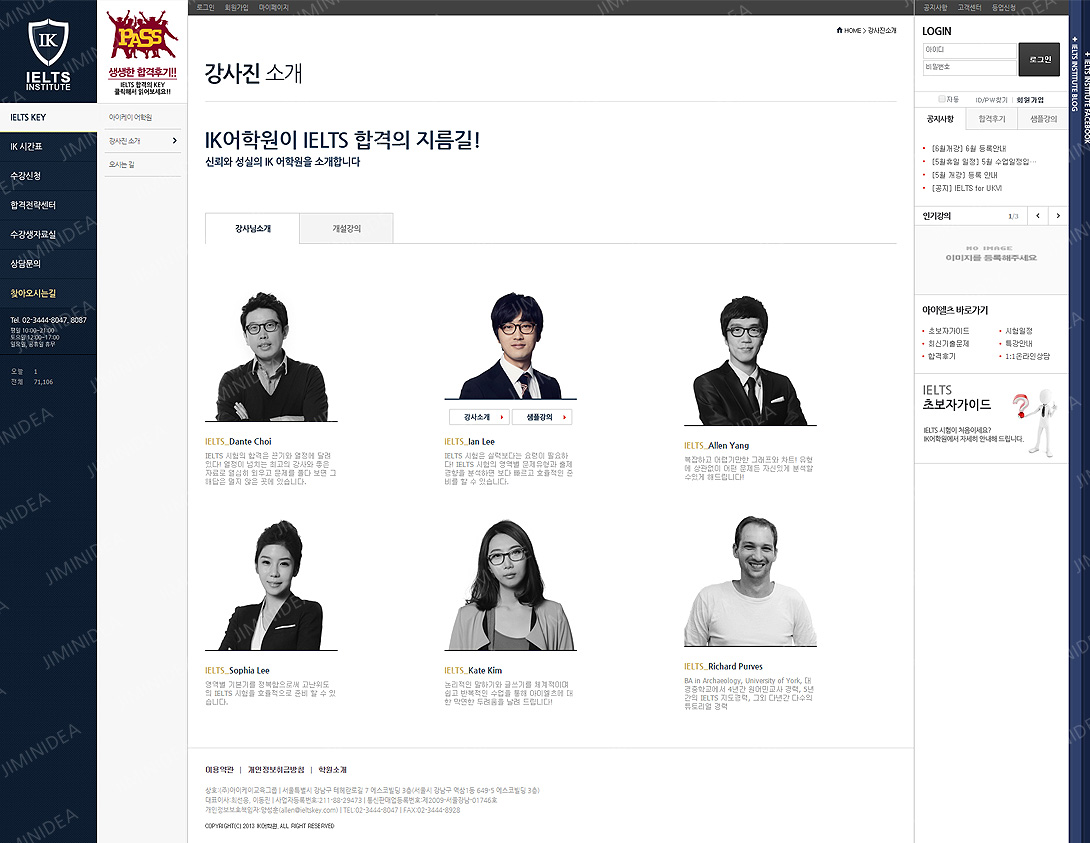Click the ID/PW찾기 link
The image size is (1090, 843).
click(991, 100)
